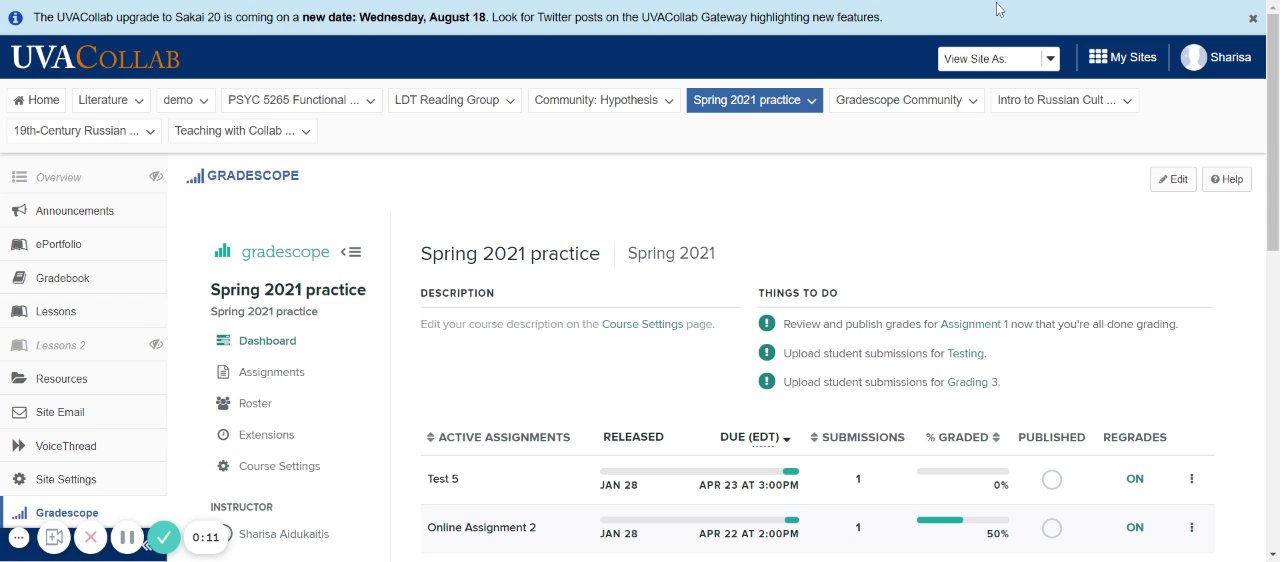
Task: Sort by Due (EDT) column arrow
Action: [787, 439]
